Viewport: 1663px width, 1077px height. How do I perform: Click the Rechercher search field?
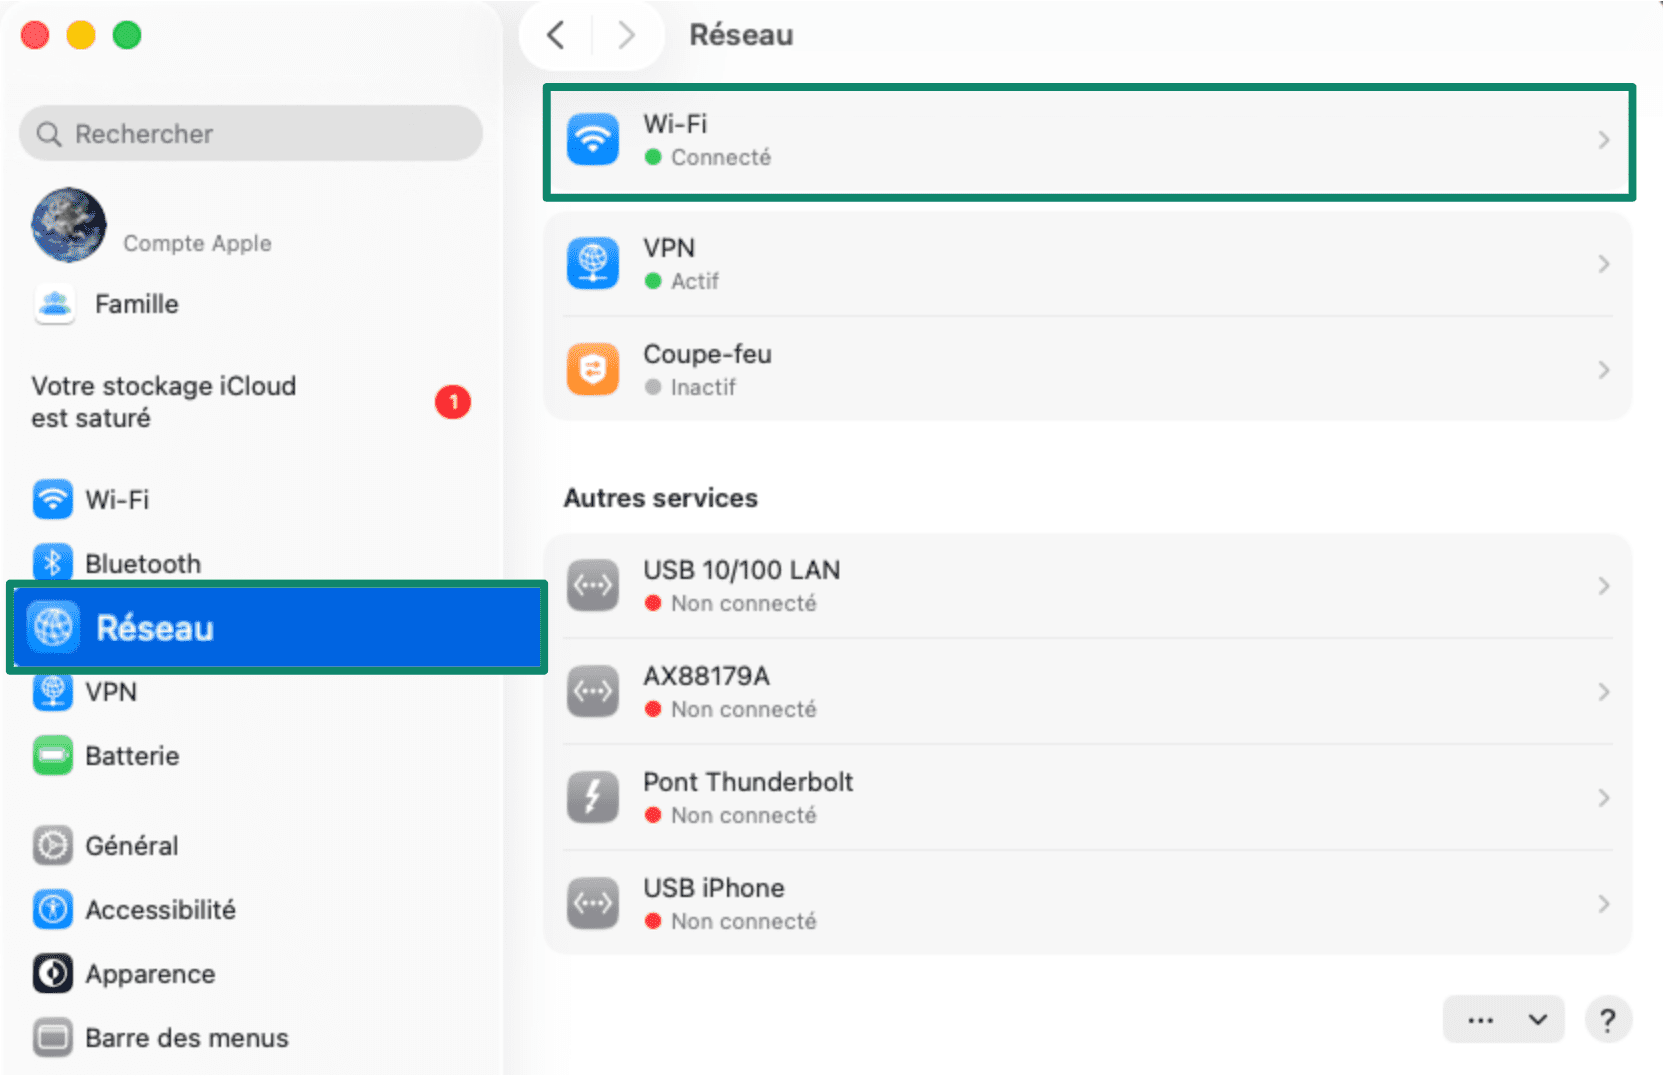pos(250,133)
